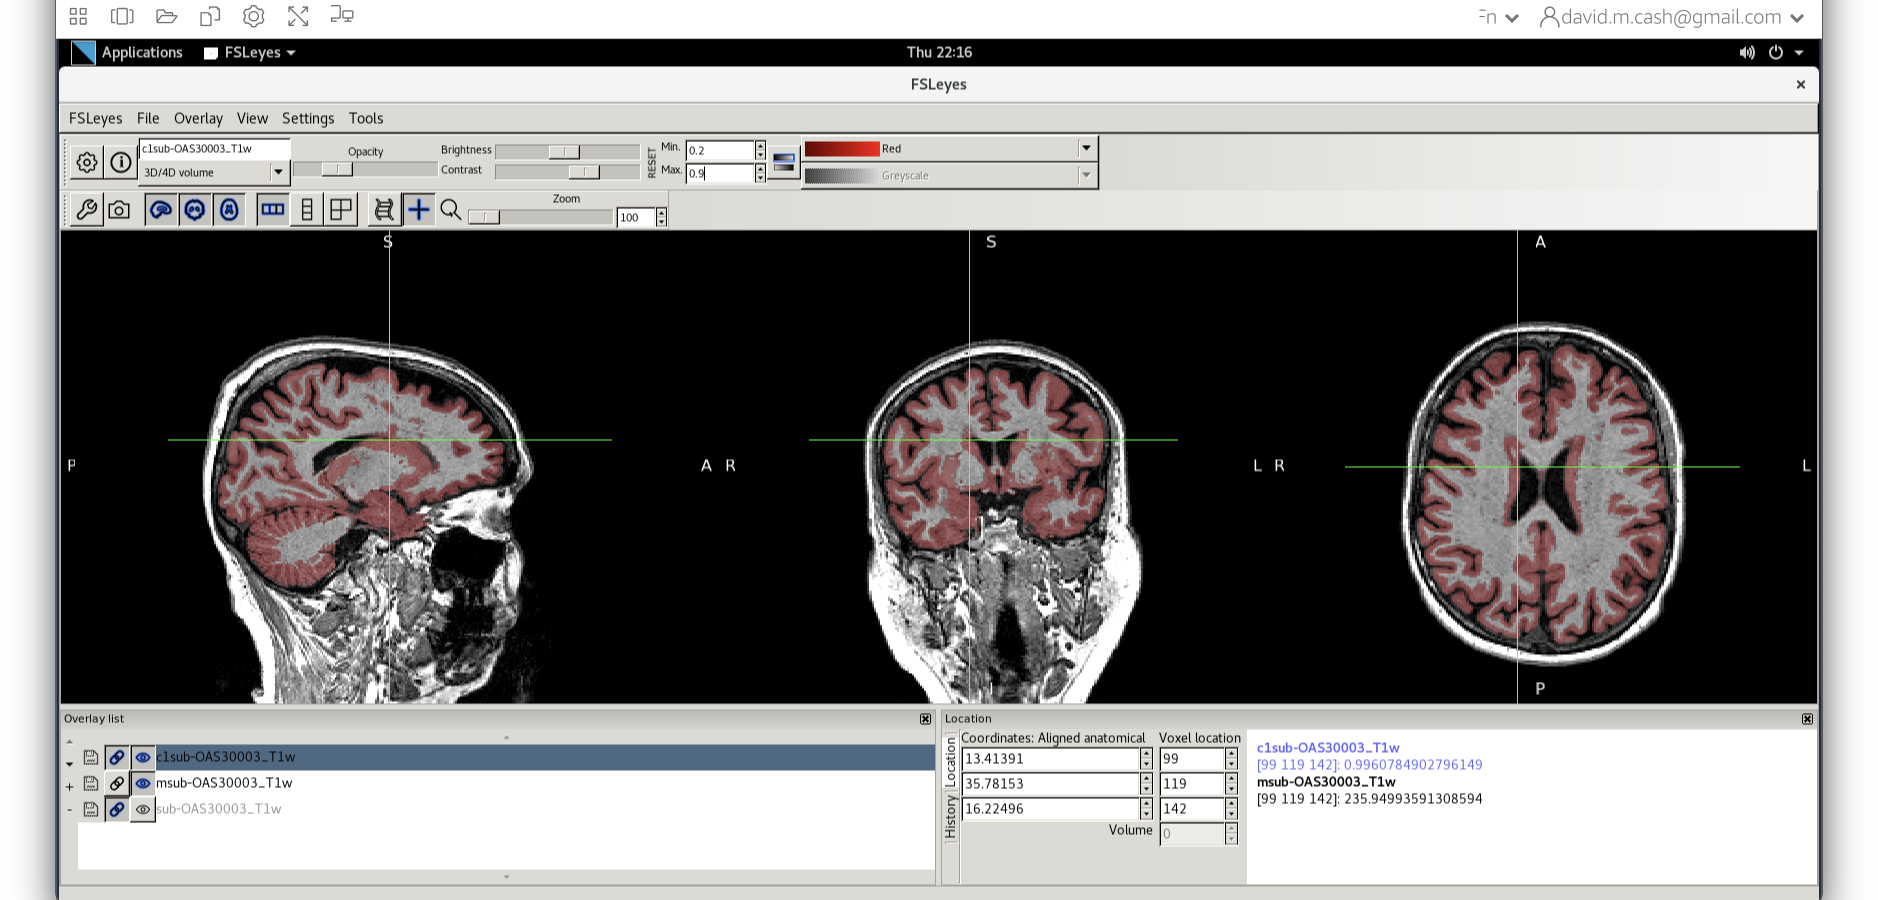
Task: Open the File menu
Action: tap(148, 118)
